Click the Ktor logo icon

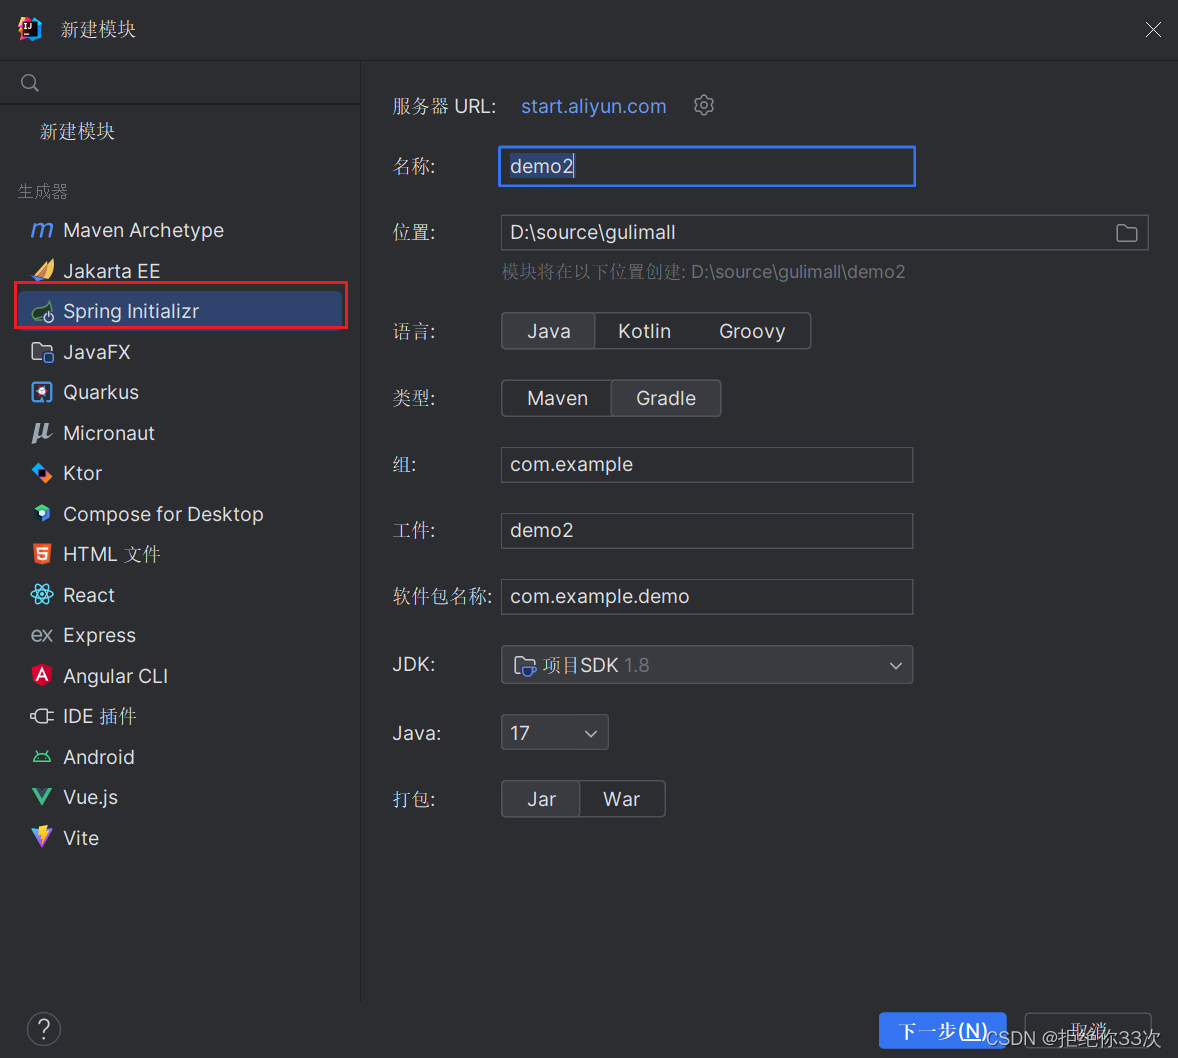[x=42, y=473]
